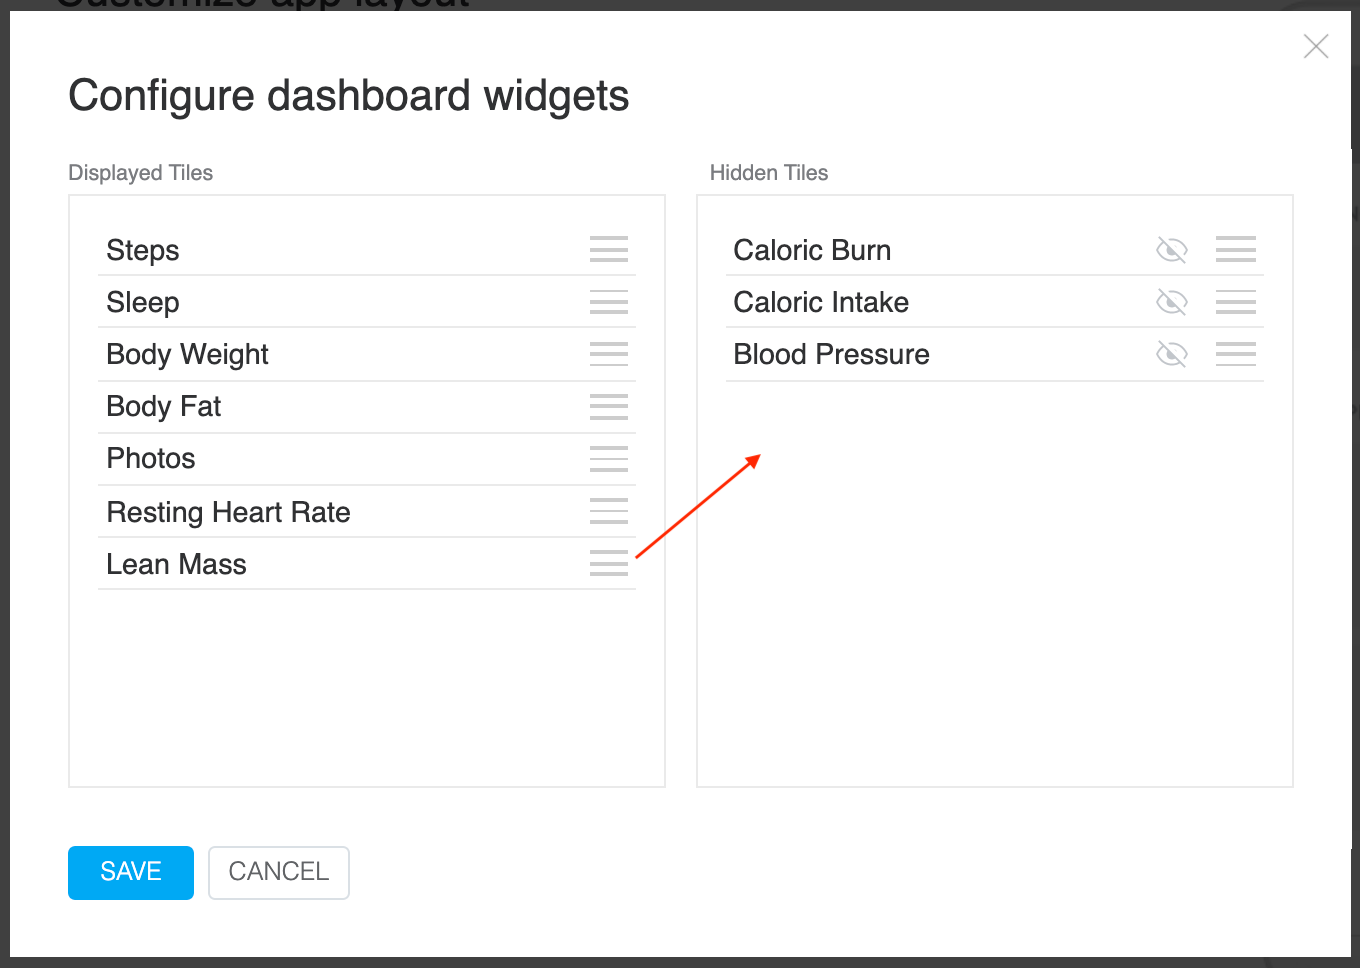The height and width of the screenshot is (968, 1360).
Task: Toggle visibility eye for Caloric Burn
Action: [1172, 250]
